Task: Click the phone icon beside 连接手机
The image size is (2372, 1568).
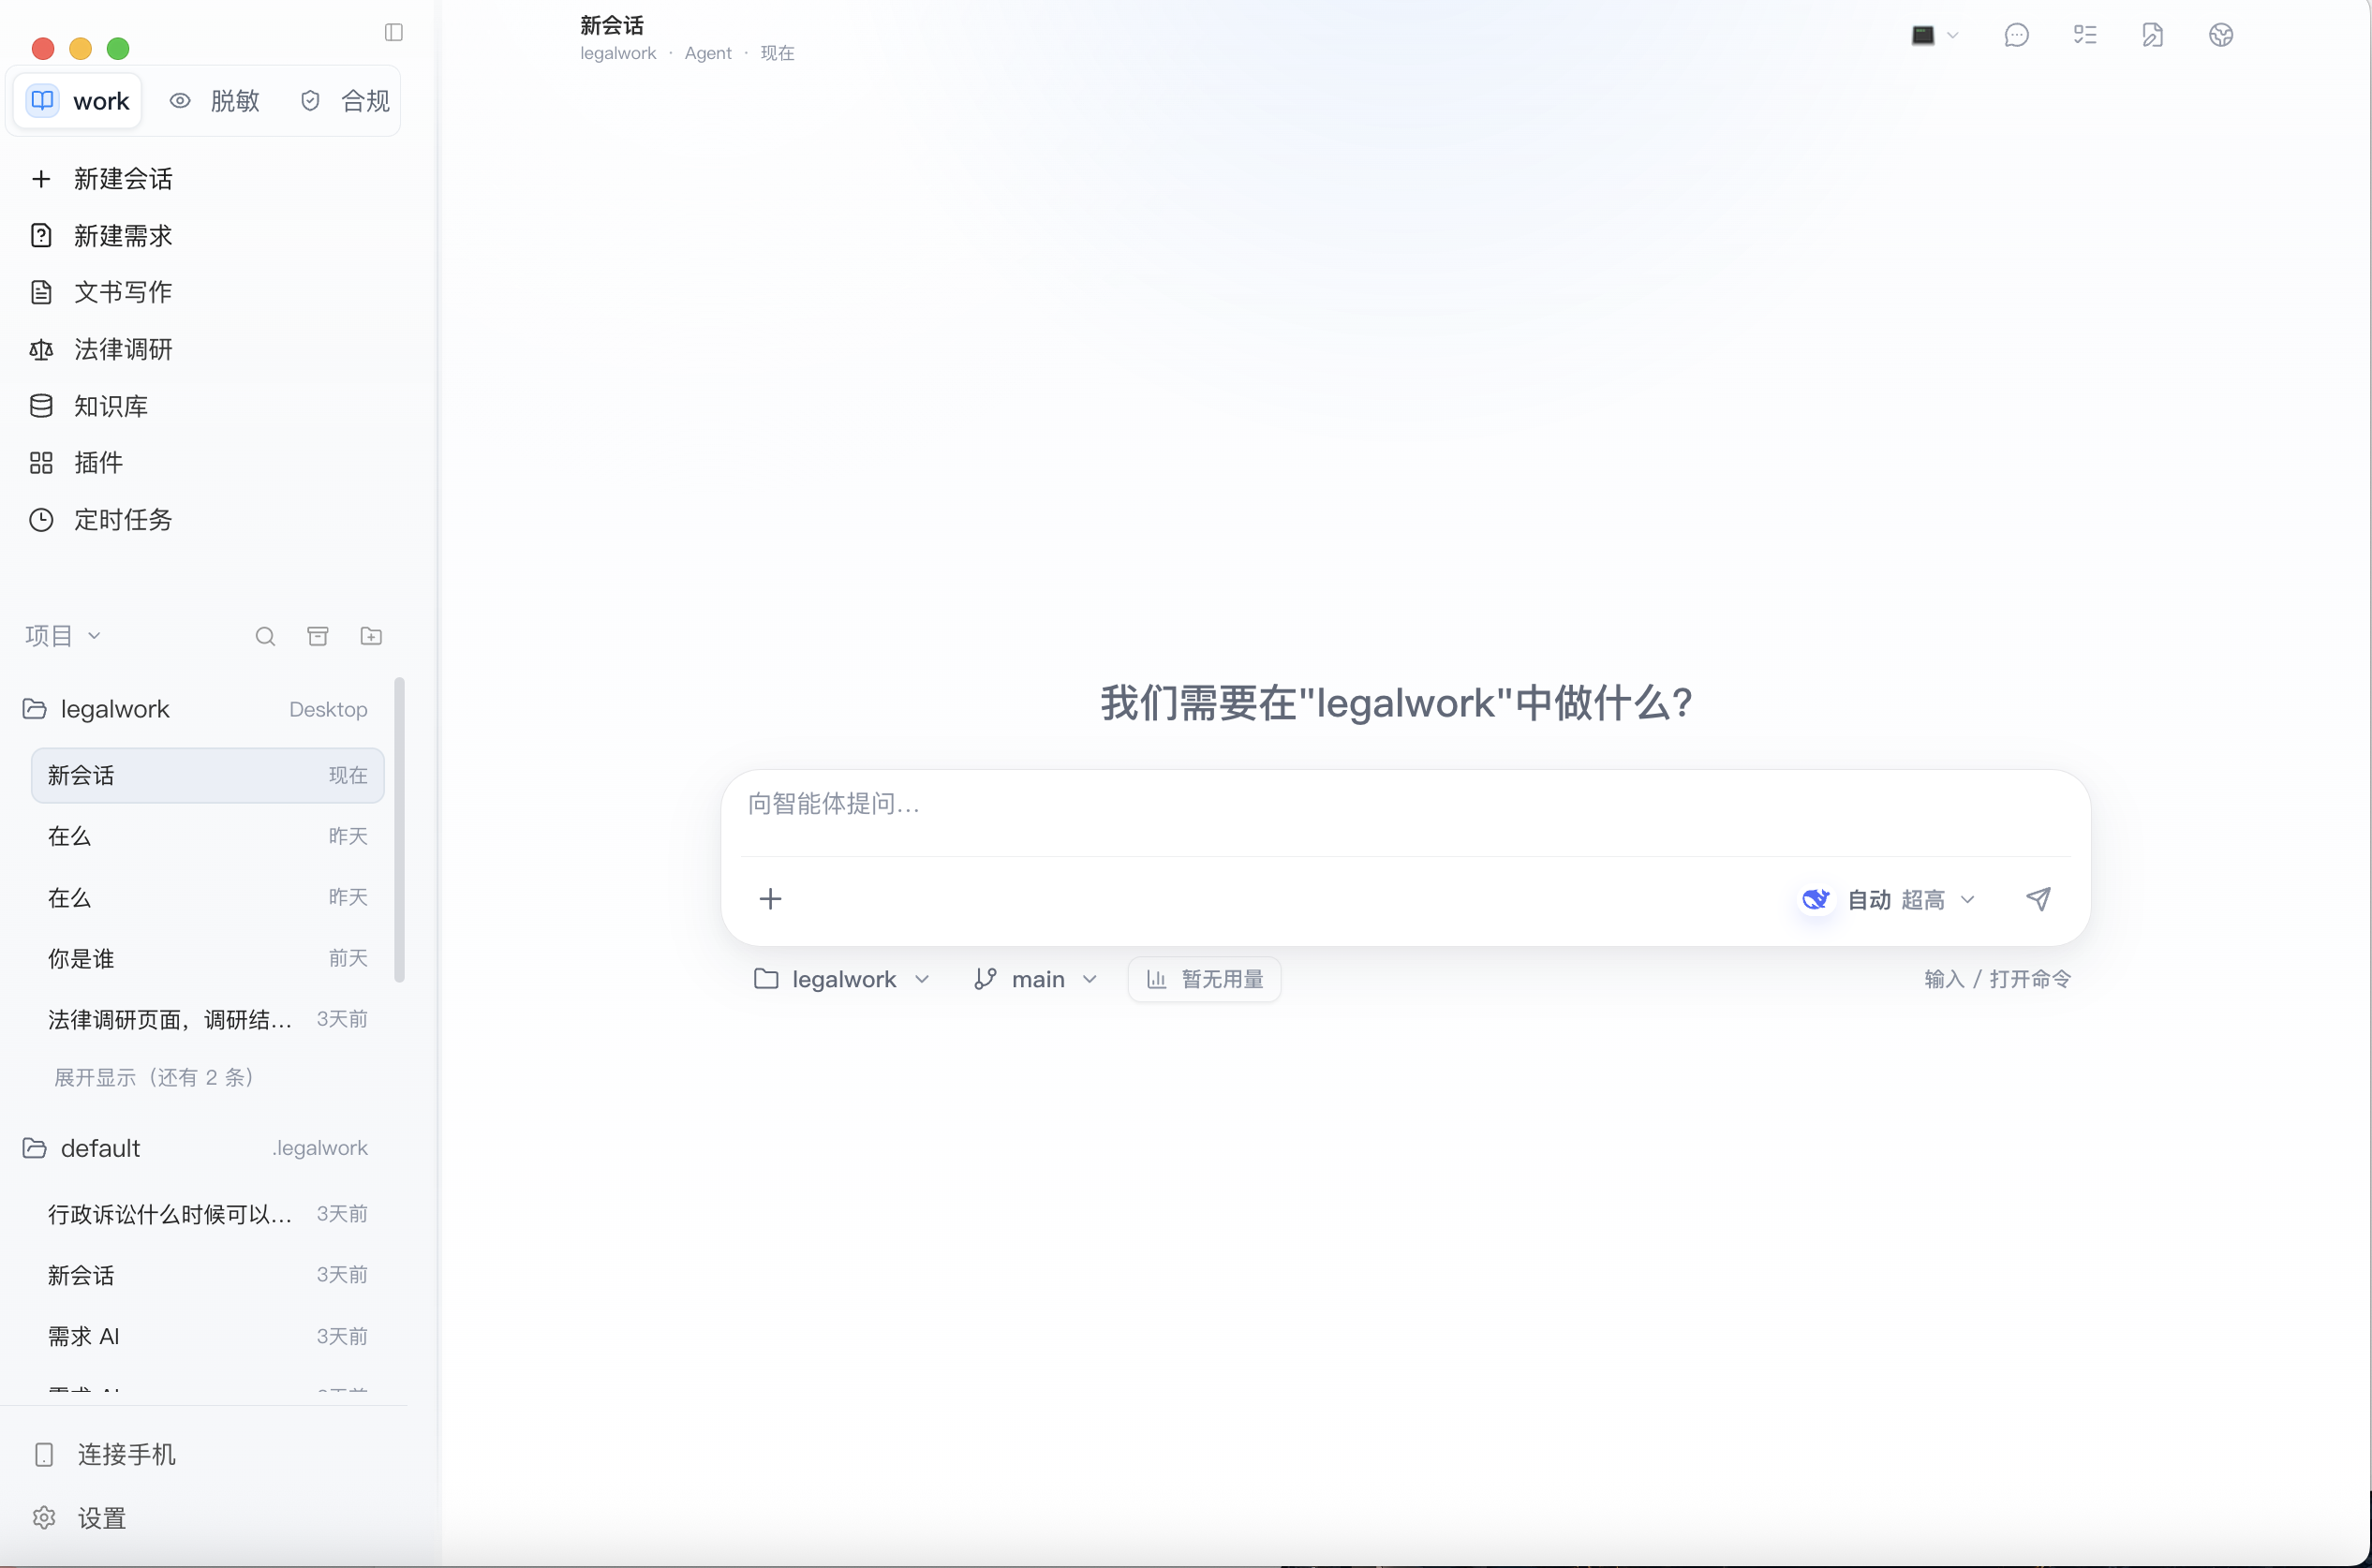Action: (x=44, y=1454)
